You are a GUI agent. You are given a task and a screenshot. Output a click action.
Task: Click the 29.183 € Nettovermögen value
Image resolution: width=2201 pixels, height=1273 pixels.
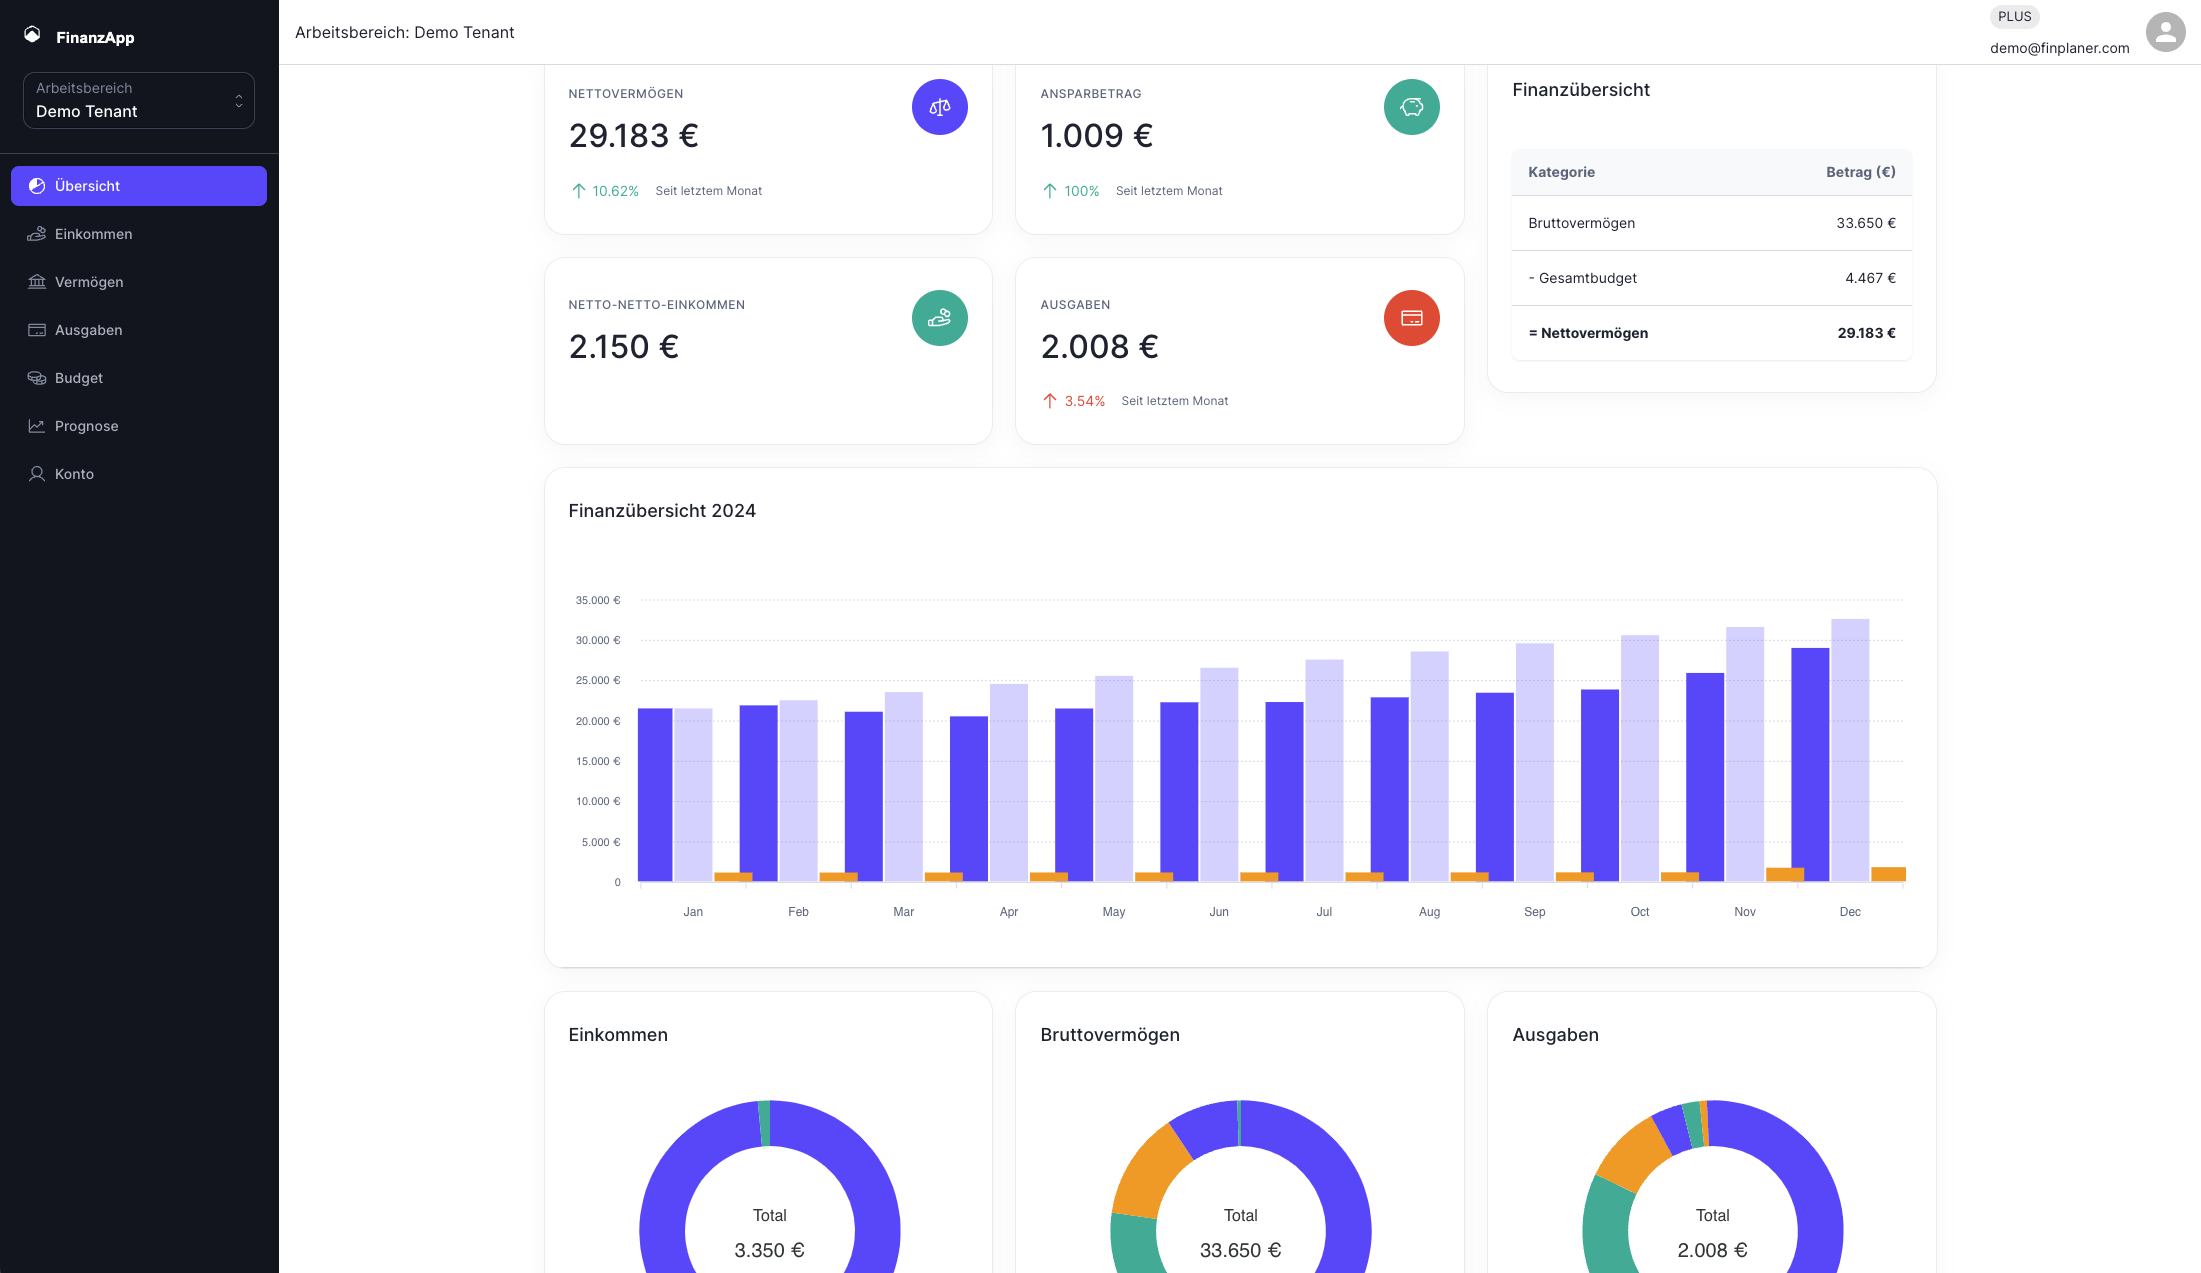coord(633,136)
